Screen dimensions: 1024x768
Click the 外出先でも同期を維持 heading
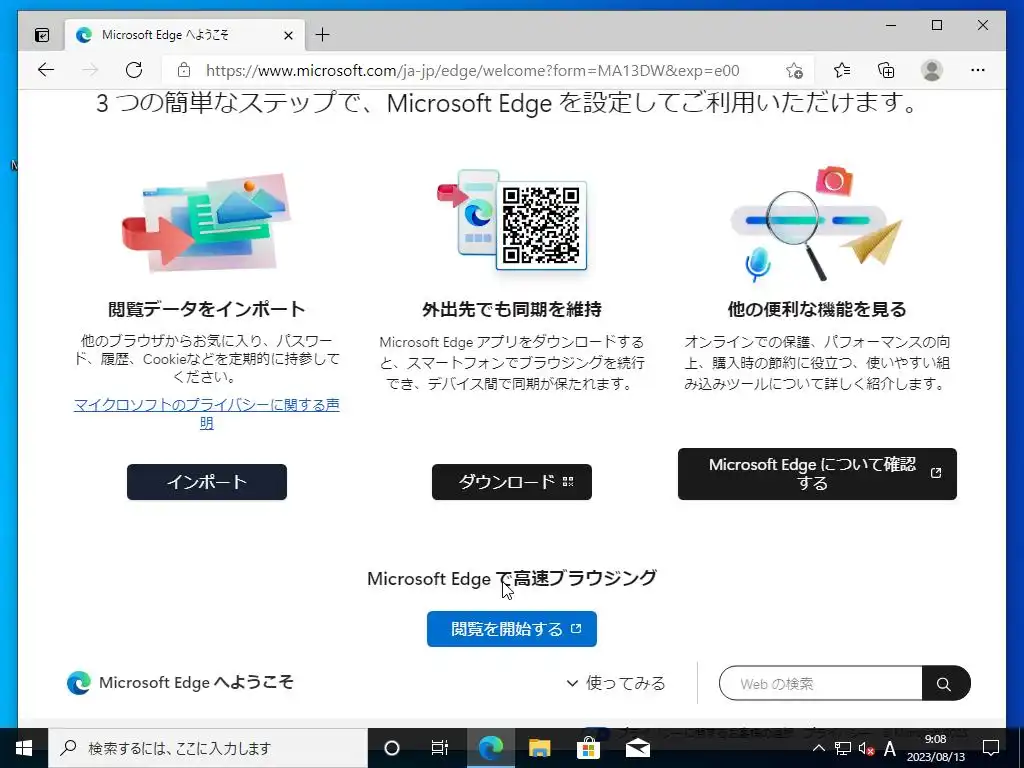tap(511, 309)
